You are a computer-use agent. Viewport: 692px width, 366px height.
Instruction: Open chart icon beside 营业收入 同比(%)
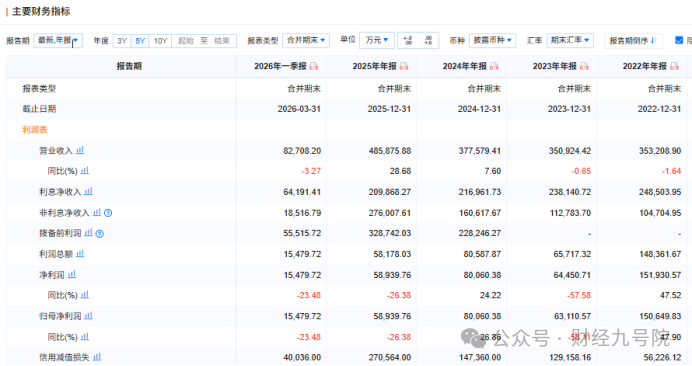tap(85, 170)
